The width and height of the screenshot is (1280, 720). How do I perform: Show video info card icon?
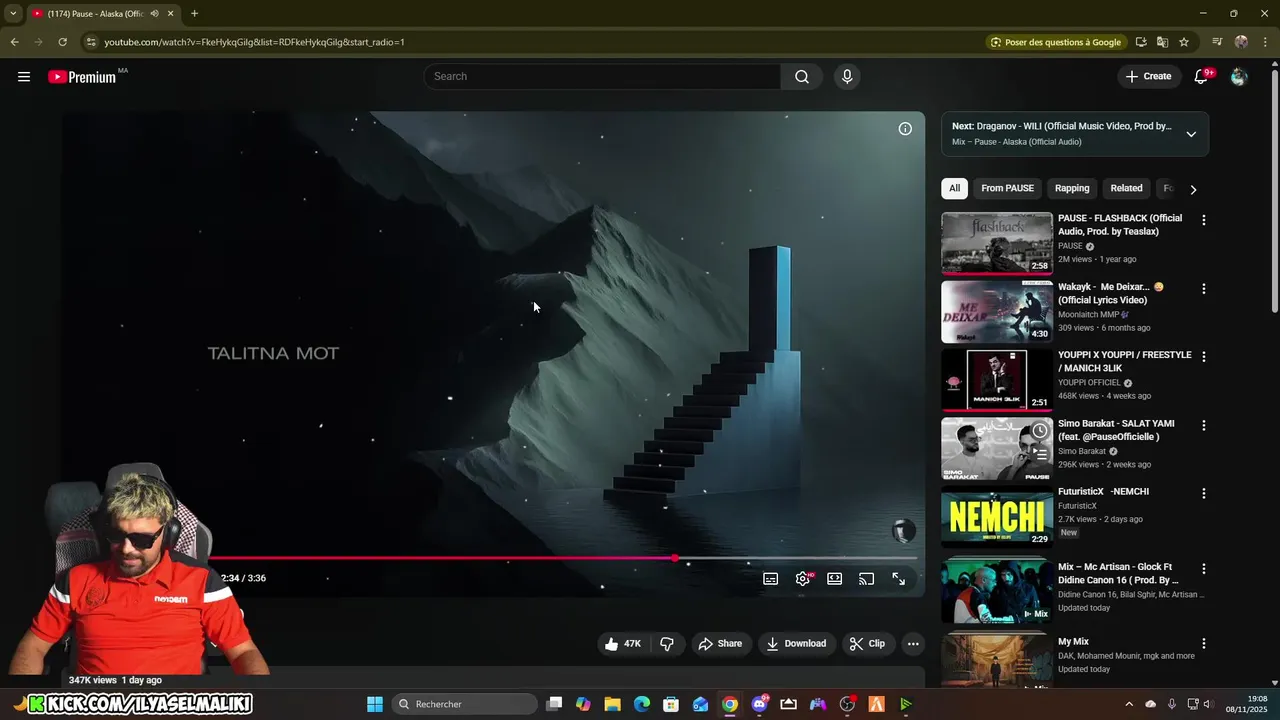click(905, 129)
